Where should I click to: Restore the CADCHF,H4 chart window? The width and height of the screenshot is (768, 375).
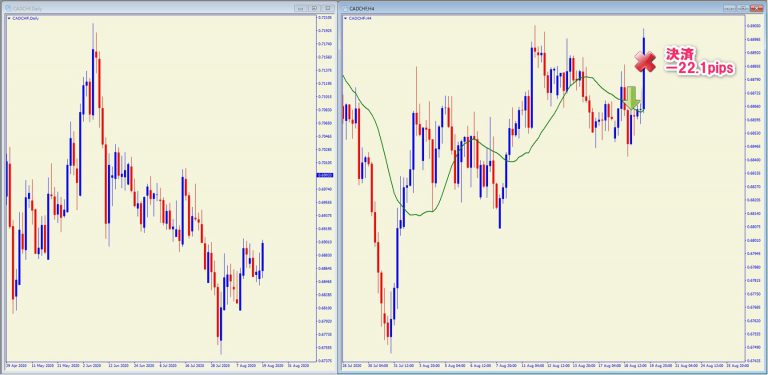click(743, 8)
